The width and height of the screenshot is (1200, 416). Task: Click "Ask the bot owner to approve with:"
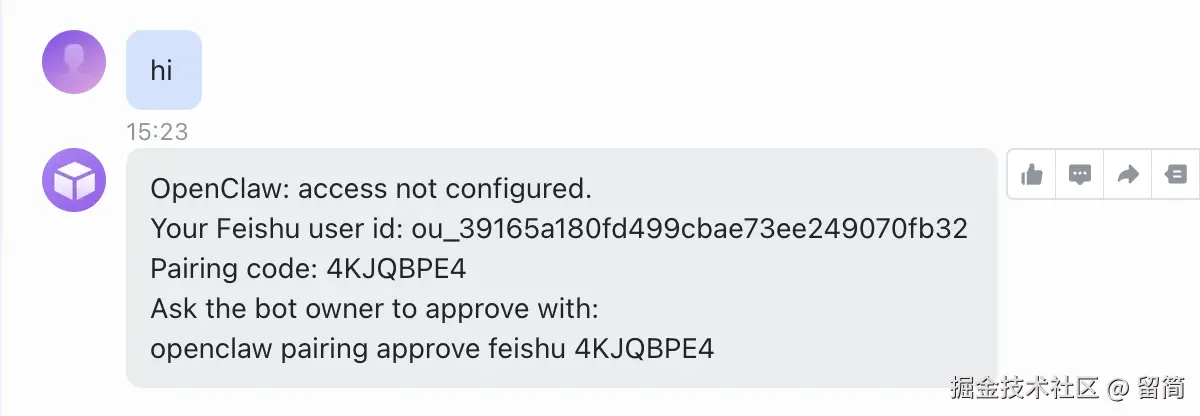pyautogui.click(x=373, y=309)
